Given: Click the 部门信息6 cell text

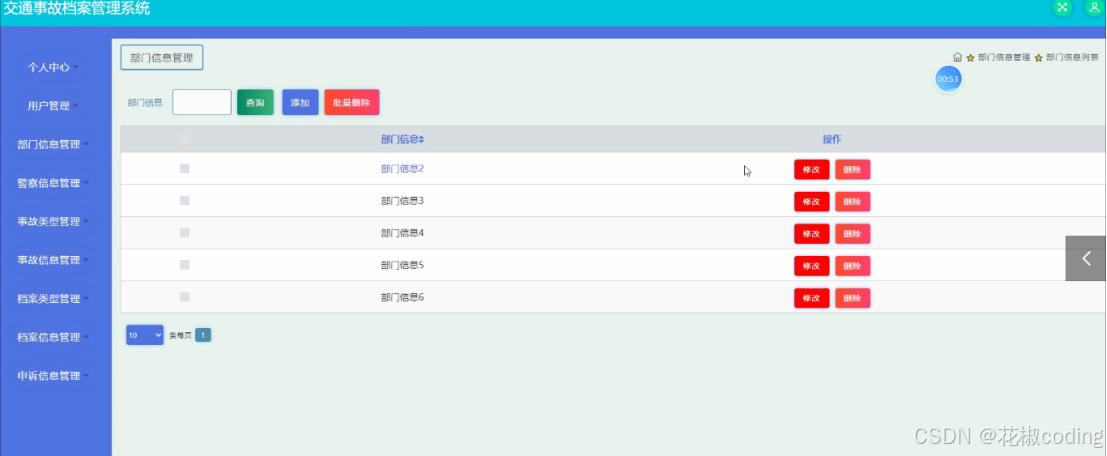Looking at the screenshot, I should pos(402,297).
